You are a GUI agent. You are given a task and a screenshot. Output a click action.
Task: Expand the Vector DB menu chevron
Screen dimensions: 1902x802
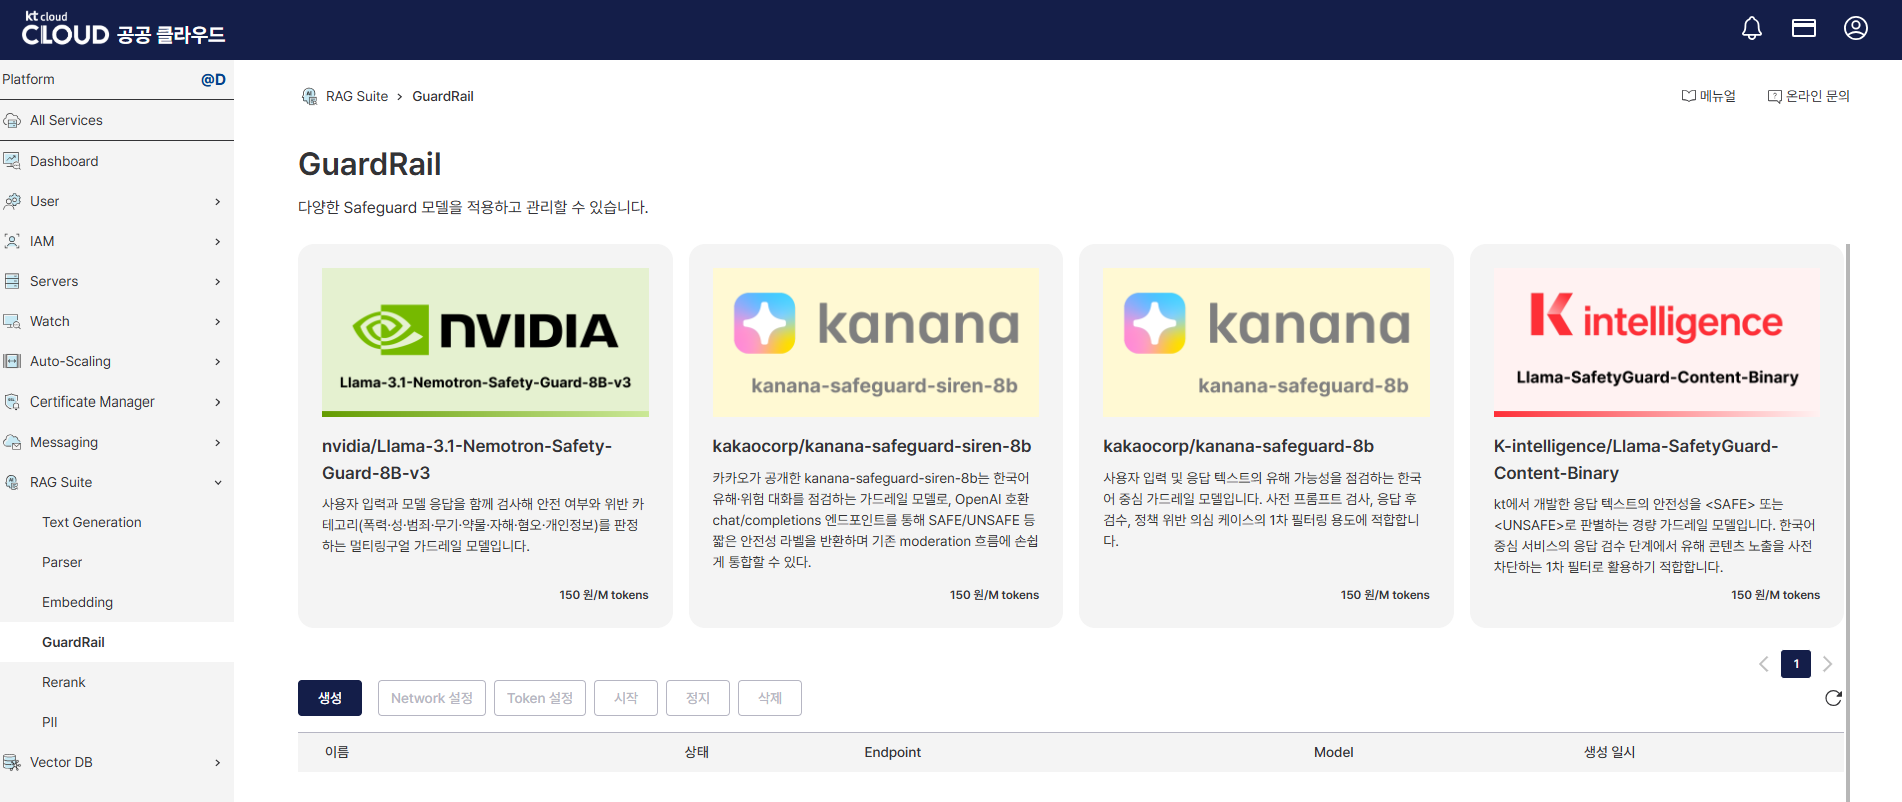pos(218,762)
